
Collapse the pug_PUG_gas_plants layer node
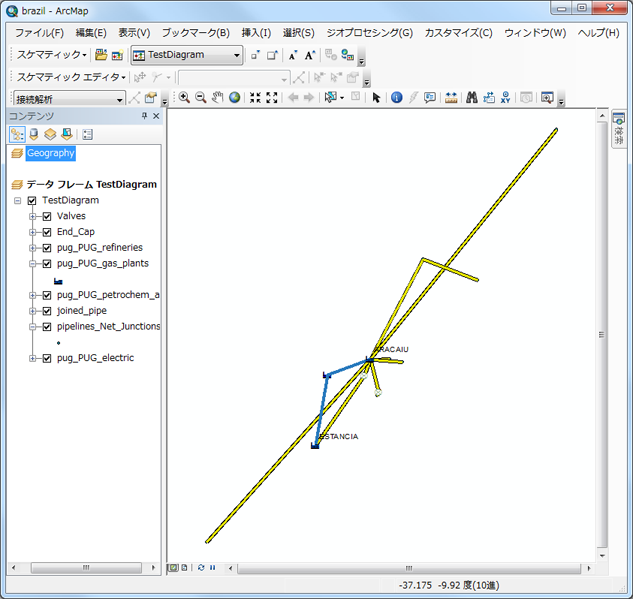pyautogui.click(x=33, y=264)
